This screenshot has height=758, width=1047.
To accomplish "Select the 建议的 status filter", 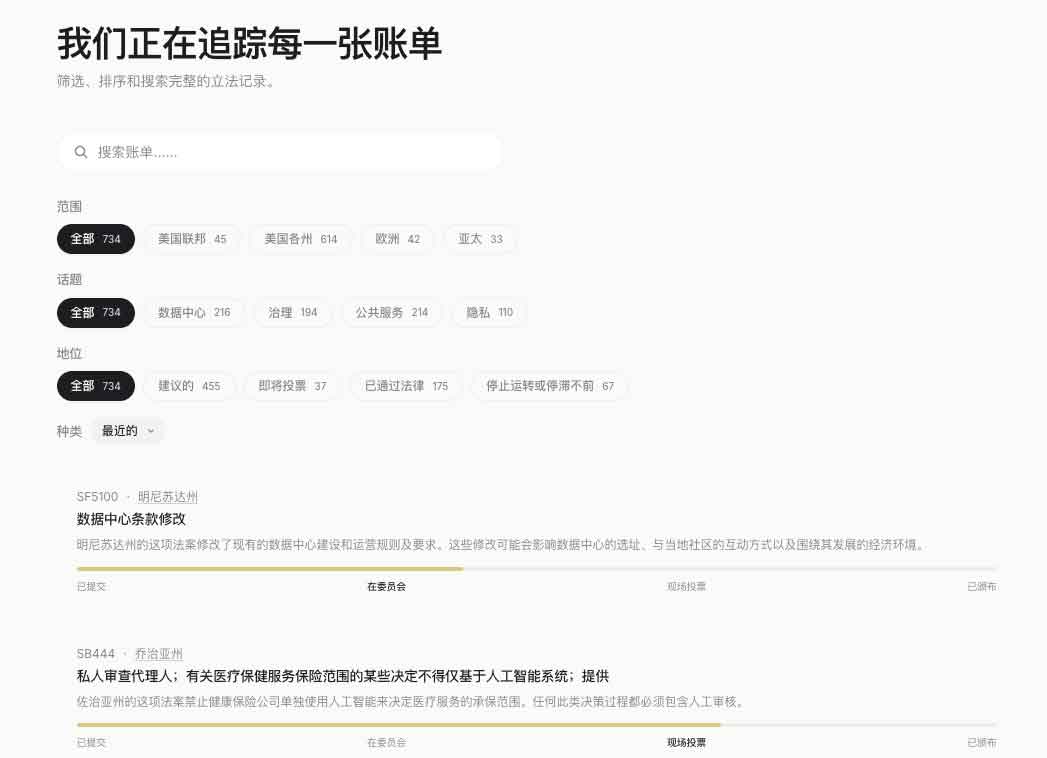I will pos(189,386).
